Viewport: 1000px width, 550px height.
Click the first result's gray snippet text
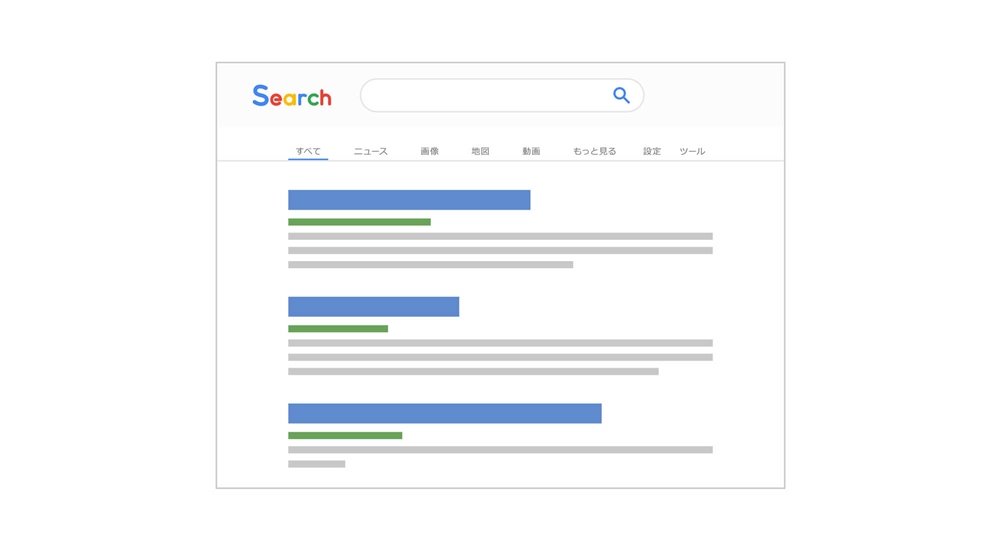[x=500, y=250]
